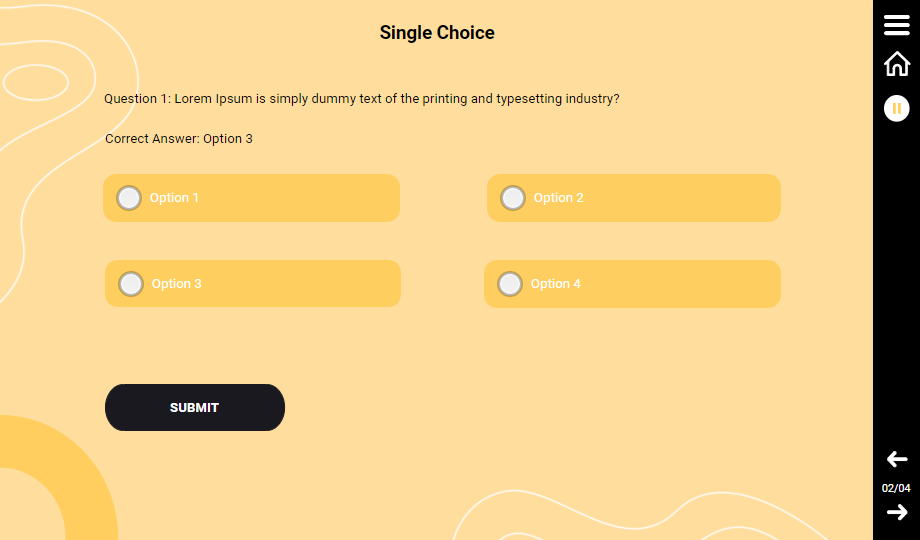Click the Single Choice heading
920x540 pixels.
(x=437, y=33)
